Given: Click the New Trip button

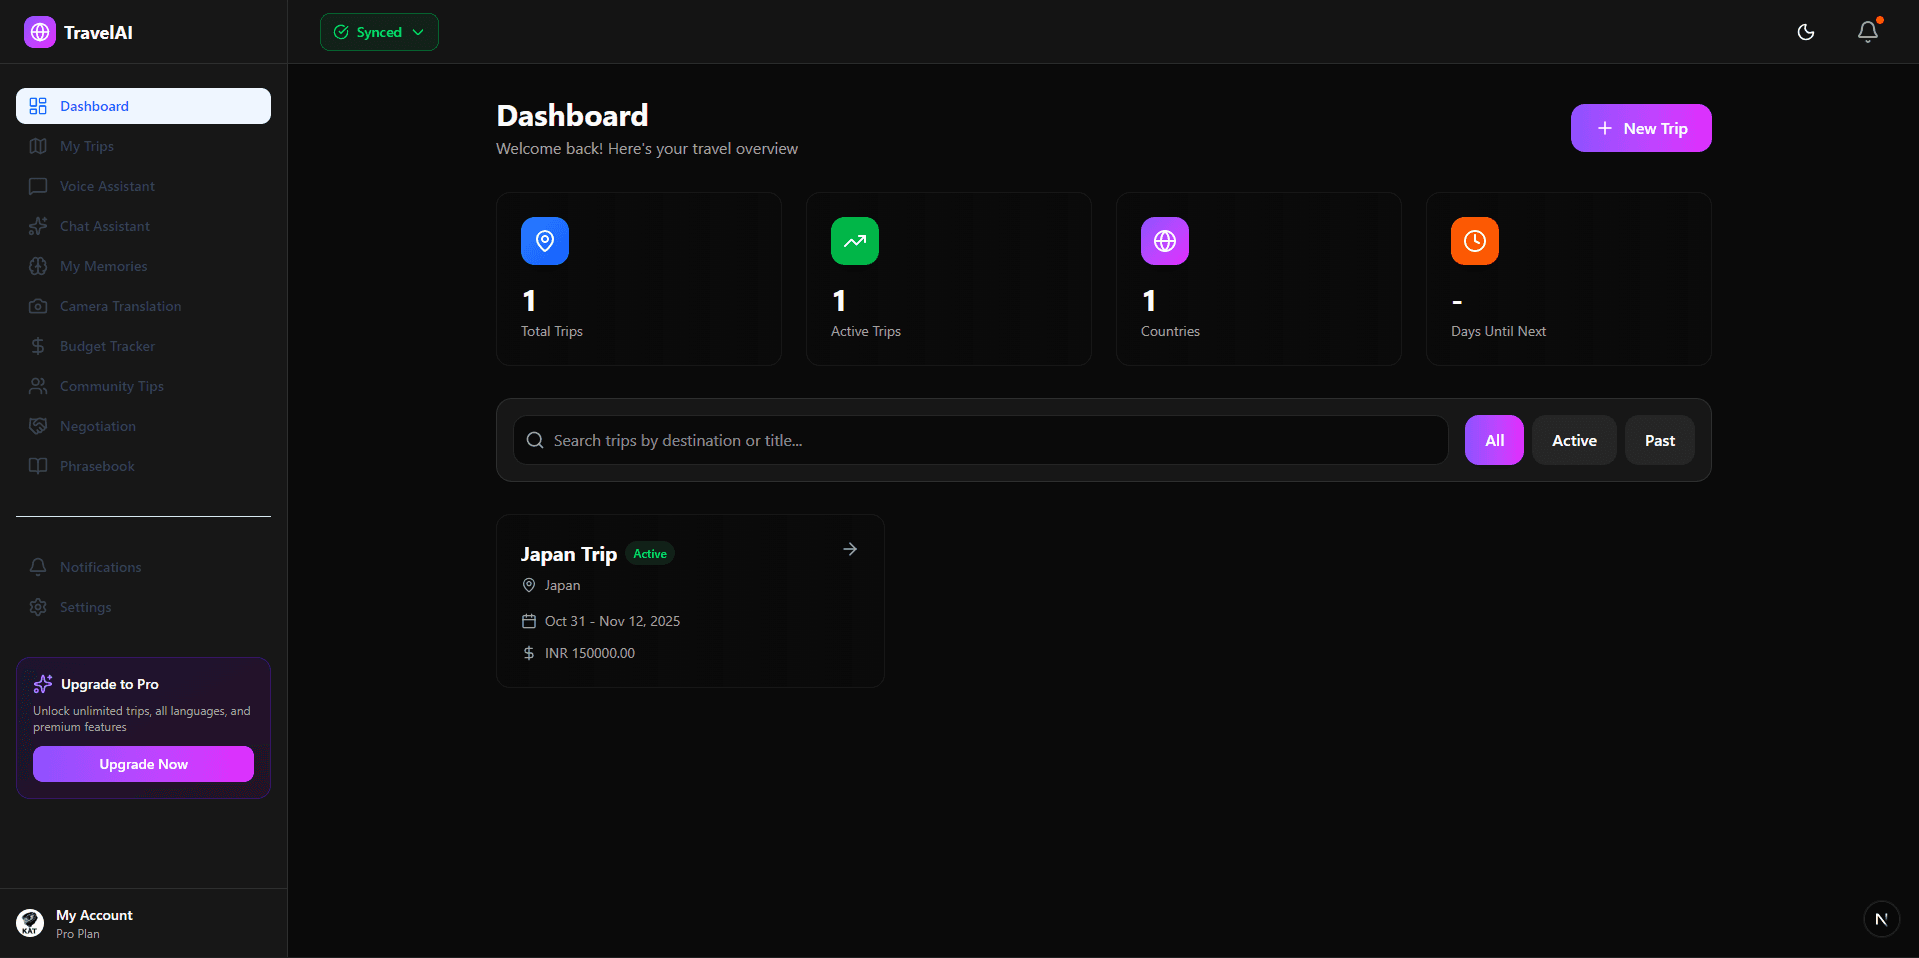Looking at the screenshot, I should (x=1640, y=128).
